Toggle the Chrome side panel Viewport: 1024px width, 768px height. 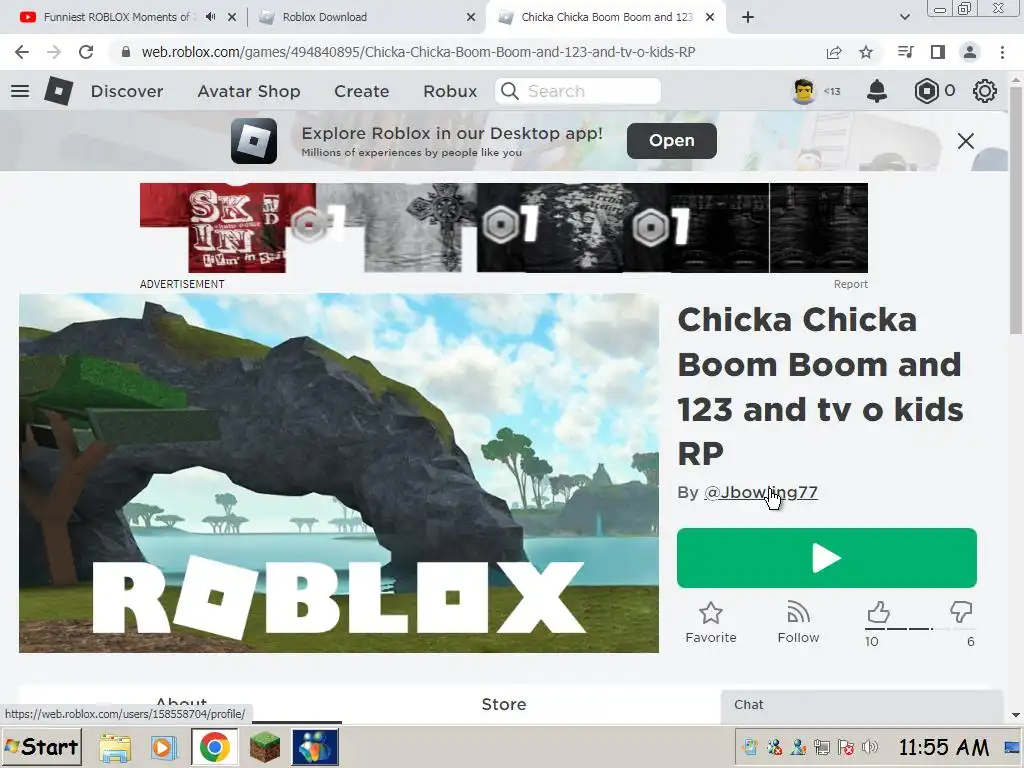(938, 52)
